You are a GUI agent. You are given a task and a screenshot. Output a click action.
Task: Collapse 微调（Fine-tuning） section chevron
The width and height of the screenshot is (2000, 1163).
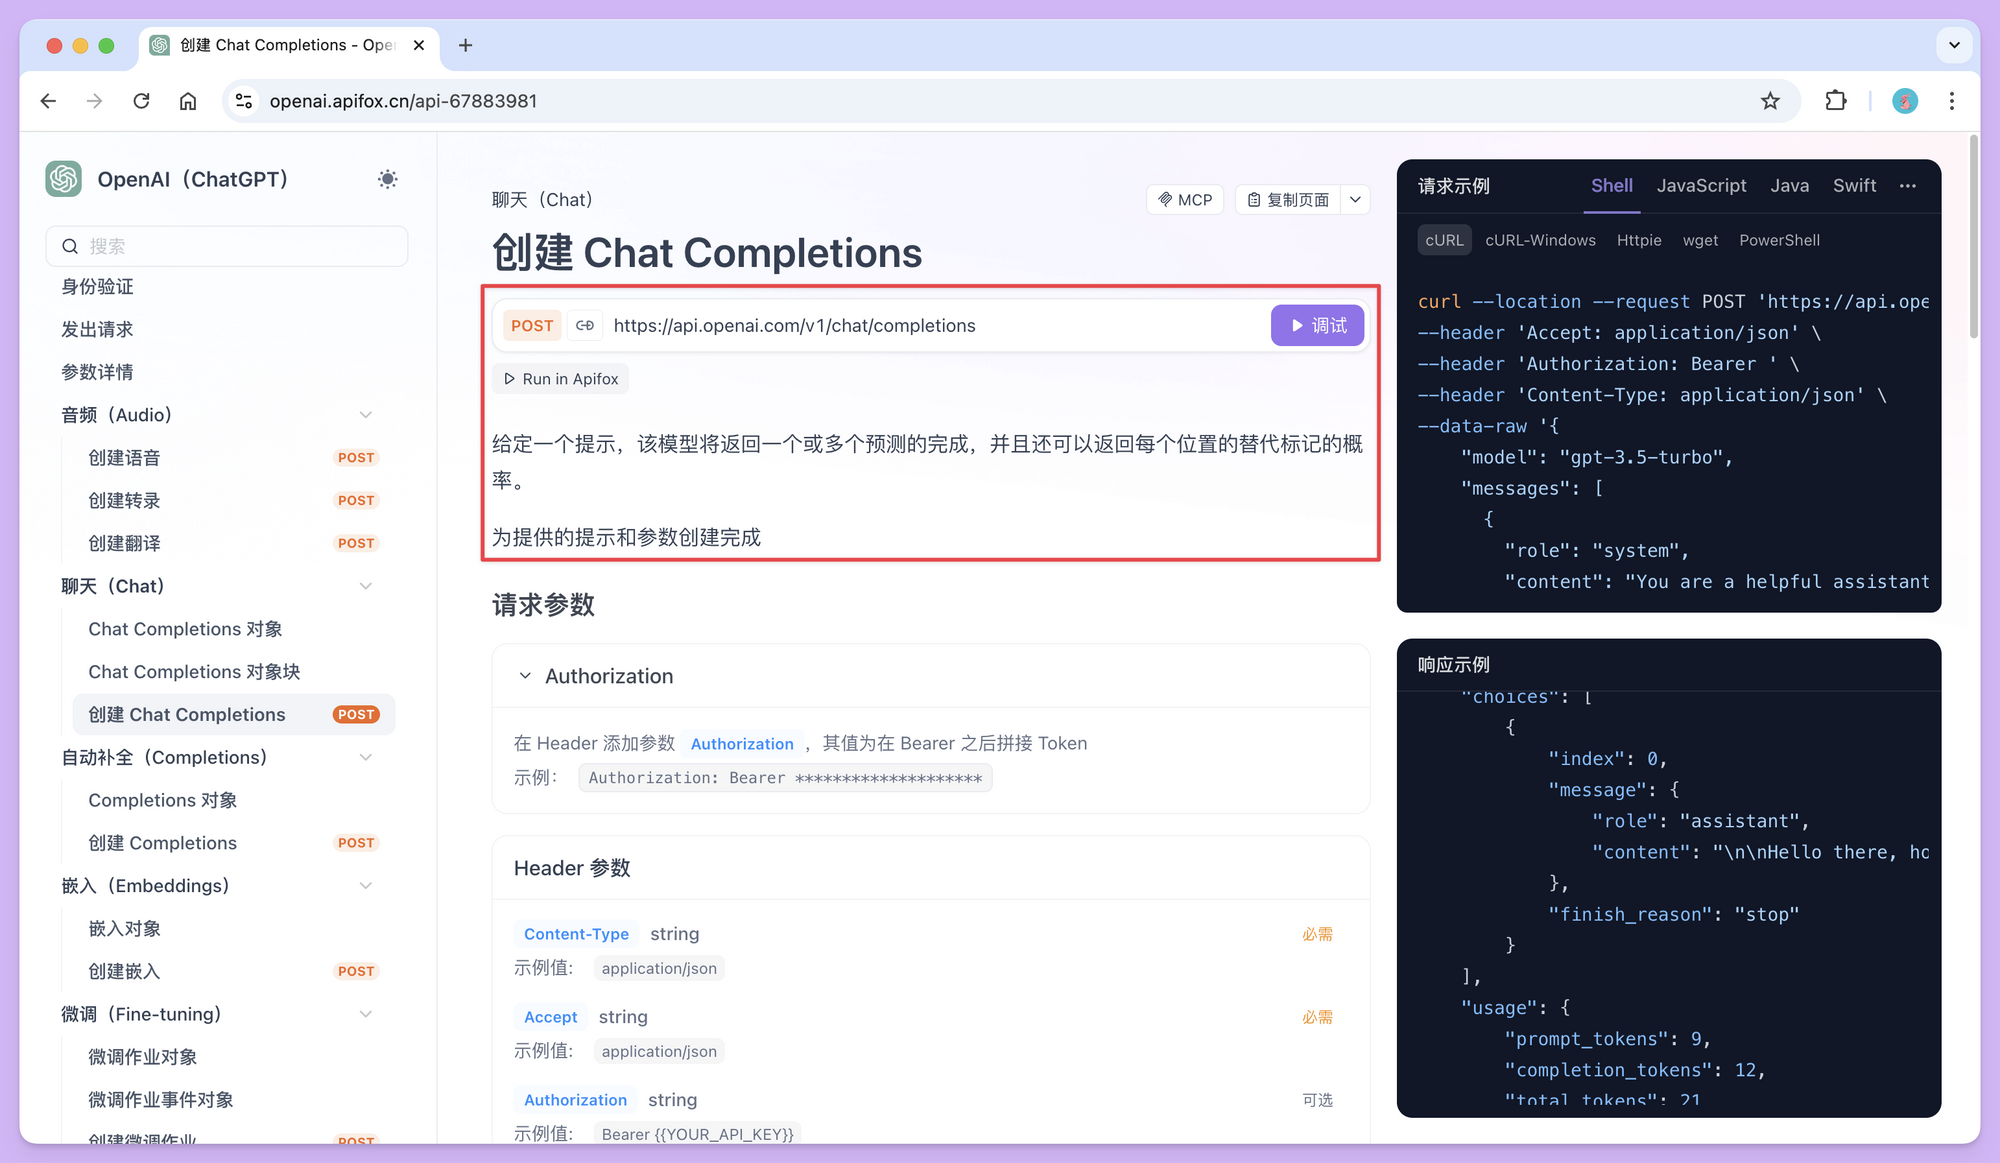(366, 1014)
